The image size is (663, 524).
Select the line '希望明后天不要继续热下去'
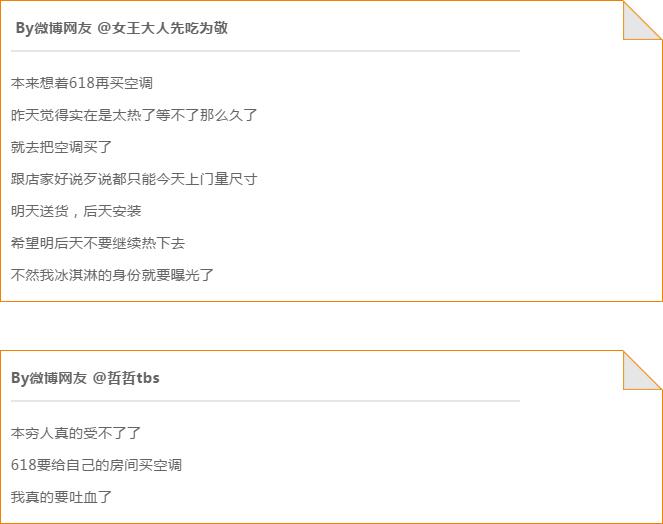tap(98, 243)
